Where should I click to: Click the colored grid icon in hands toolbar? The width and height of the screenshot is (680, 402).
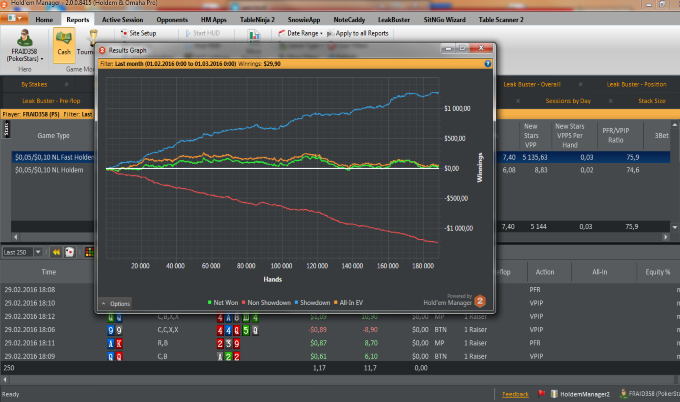click(x=89, y=252)
